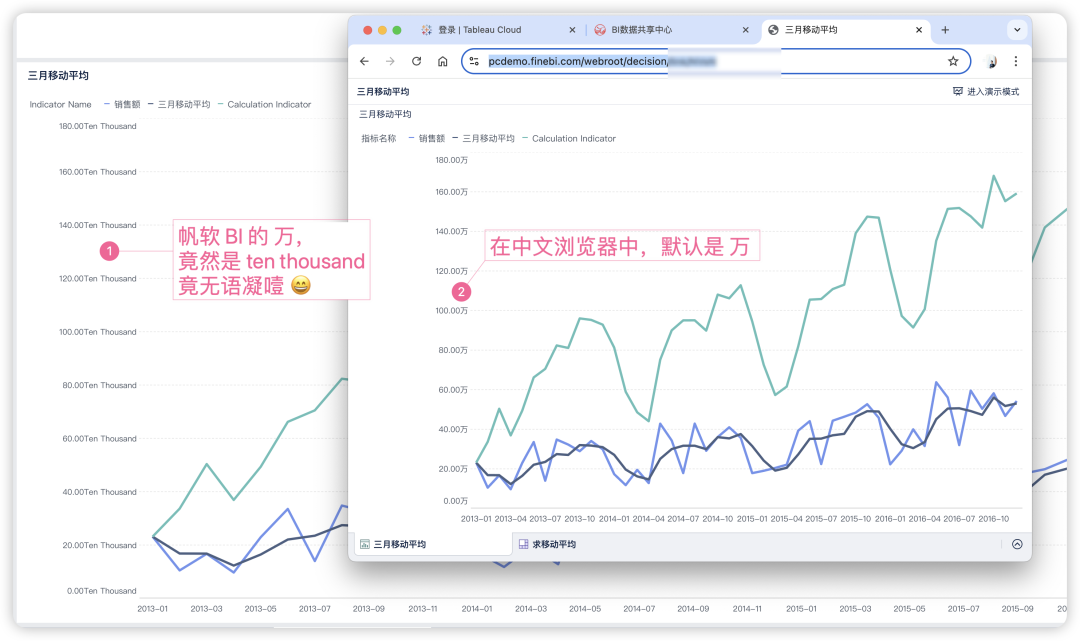Click the table icon on 求移动平均 bottom tab
1080x641 pixels.
[x=523, y=544]
